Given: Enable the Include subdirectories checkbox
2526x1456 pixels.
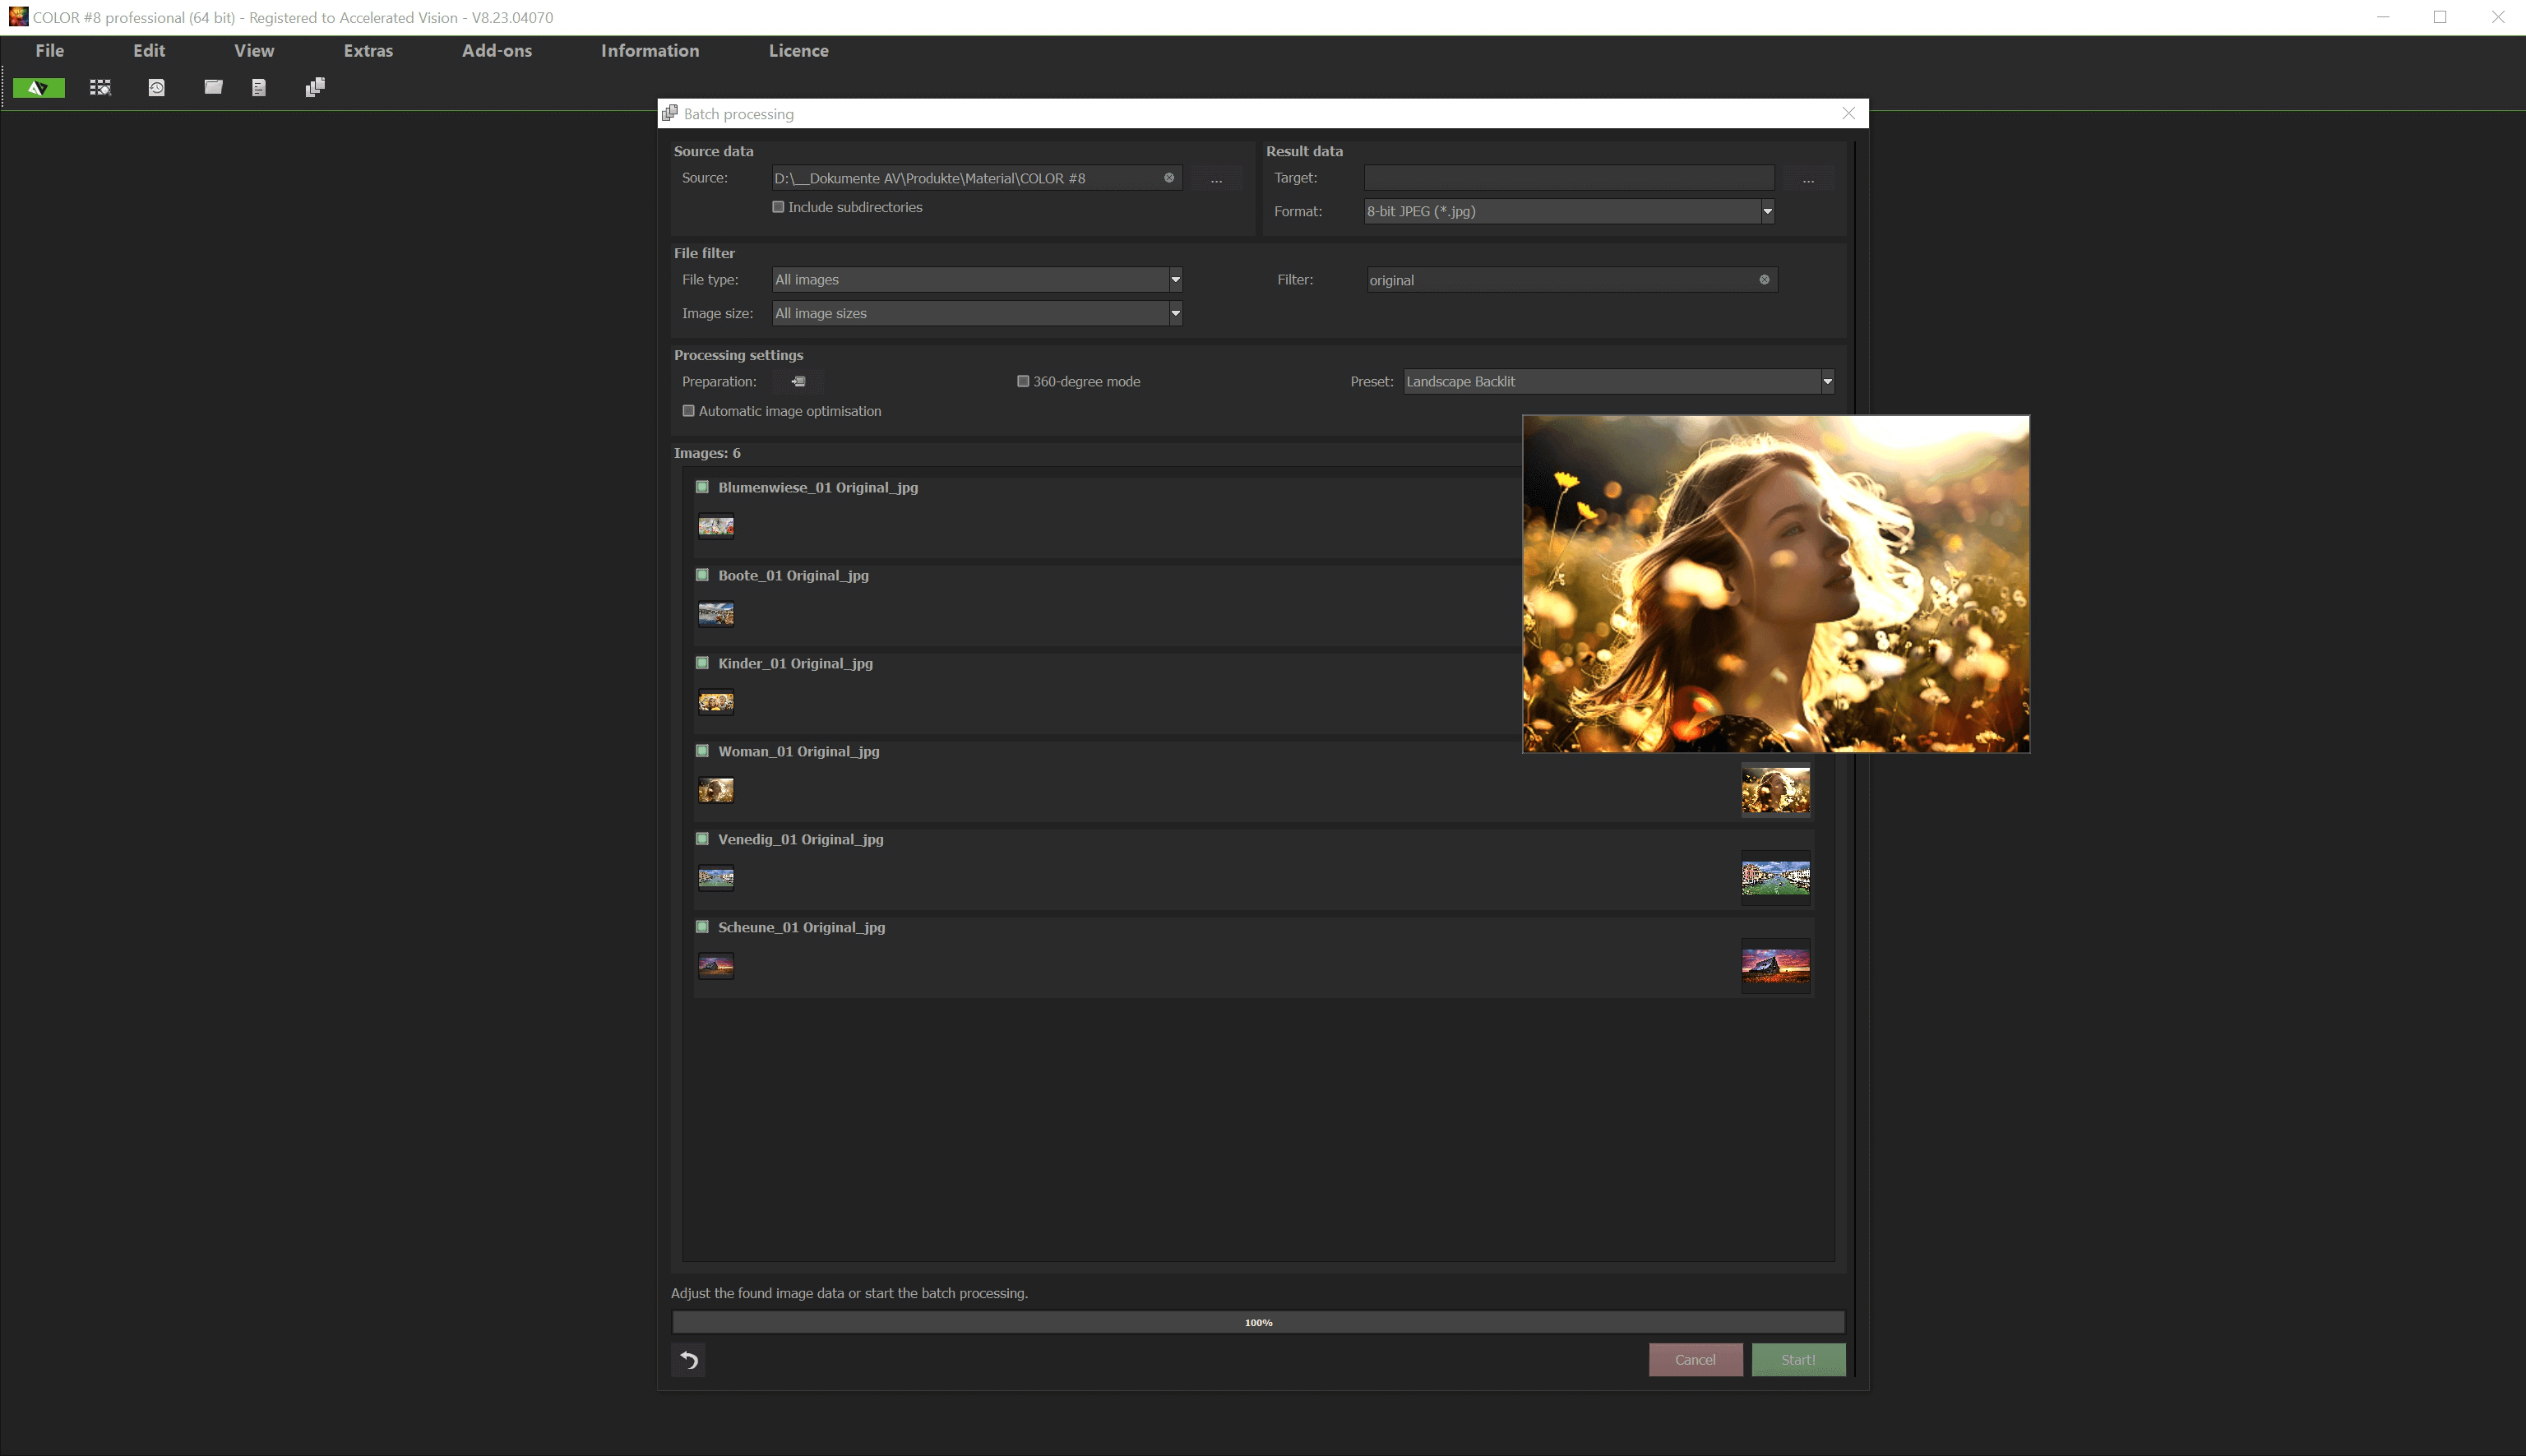Looking at the screenshot, I should point(779,207).
